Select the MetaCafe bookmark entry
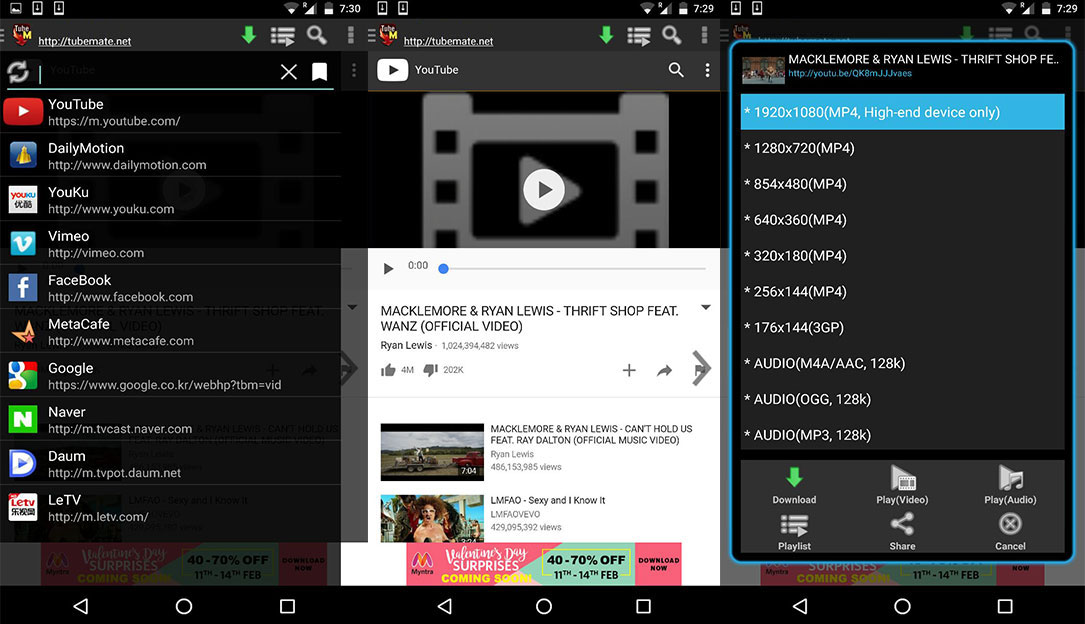Screen dimensions: 1085x624 [x=170, y=332]
